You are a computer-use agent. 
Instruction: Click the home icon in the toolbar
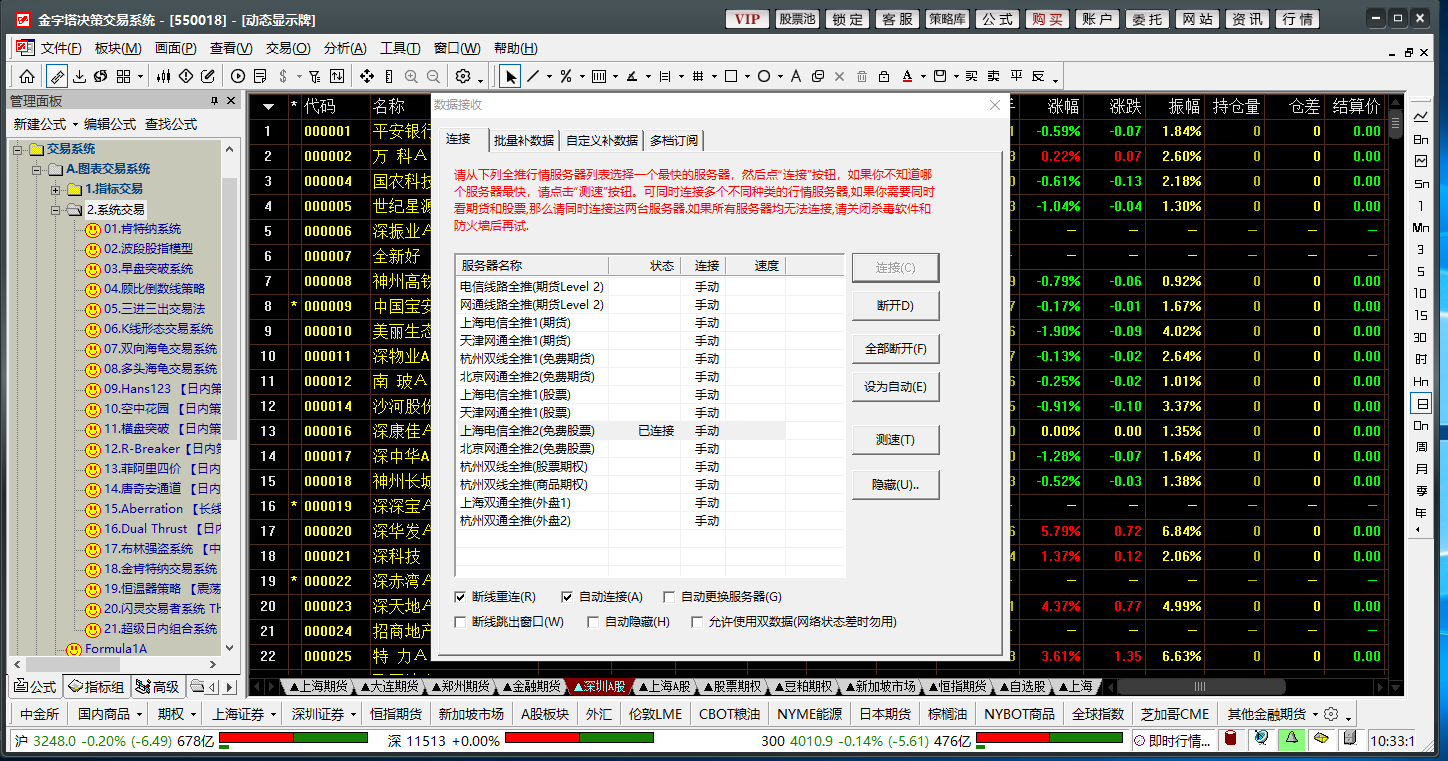click(27, 76)
